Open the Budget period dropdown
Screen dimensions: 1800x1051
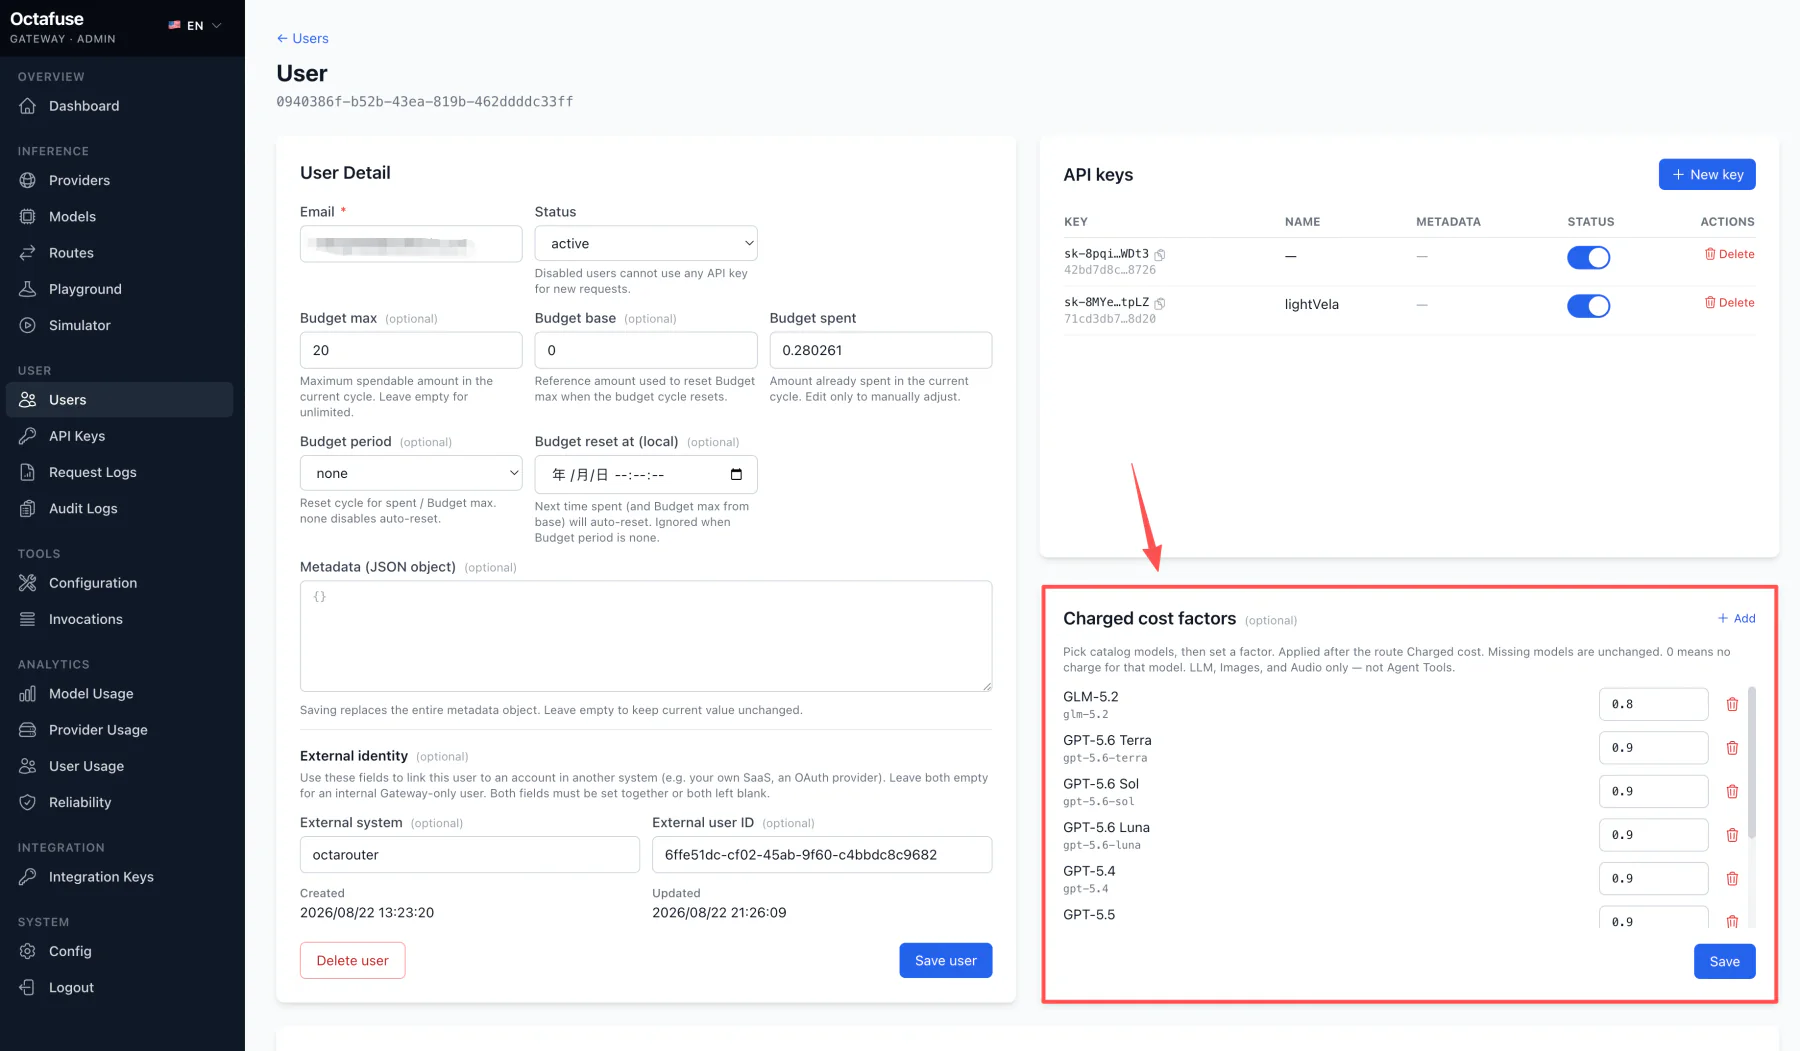(411, 473)
